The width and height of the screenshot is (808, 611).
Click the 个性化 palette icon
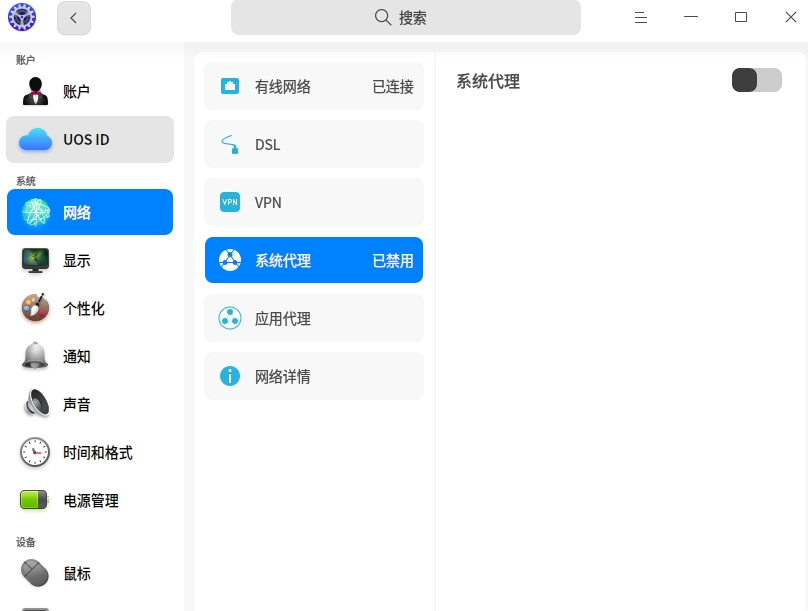(35, 308)
